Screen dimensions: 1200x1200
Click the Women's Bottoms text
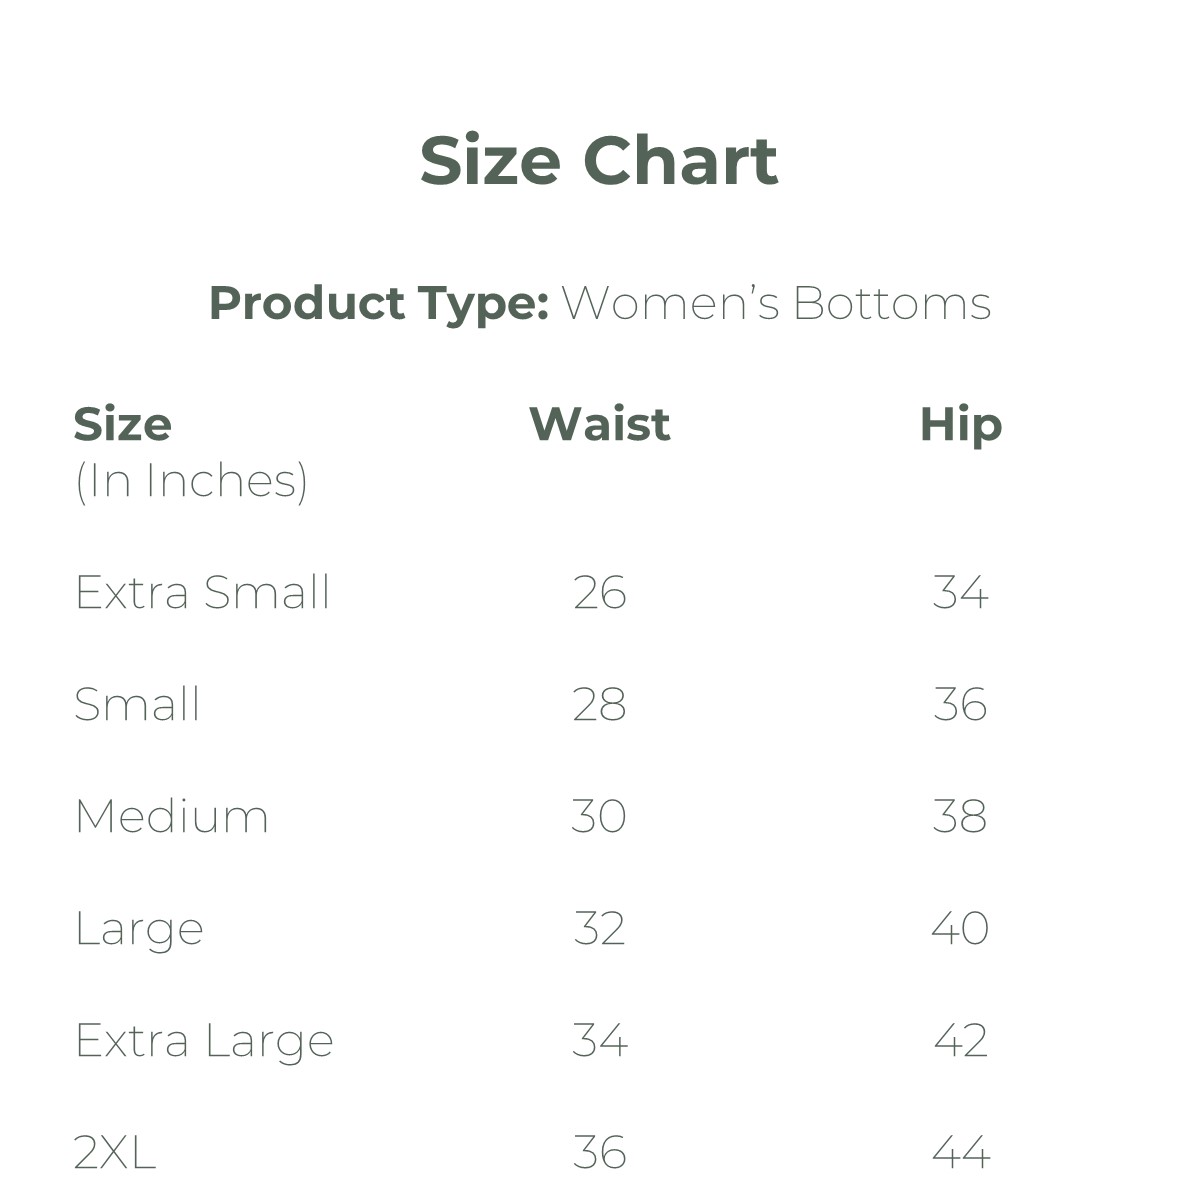[776, 303]
